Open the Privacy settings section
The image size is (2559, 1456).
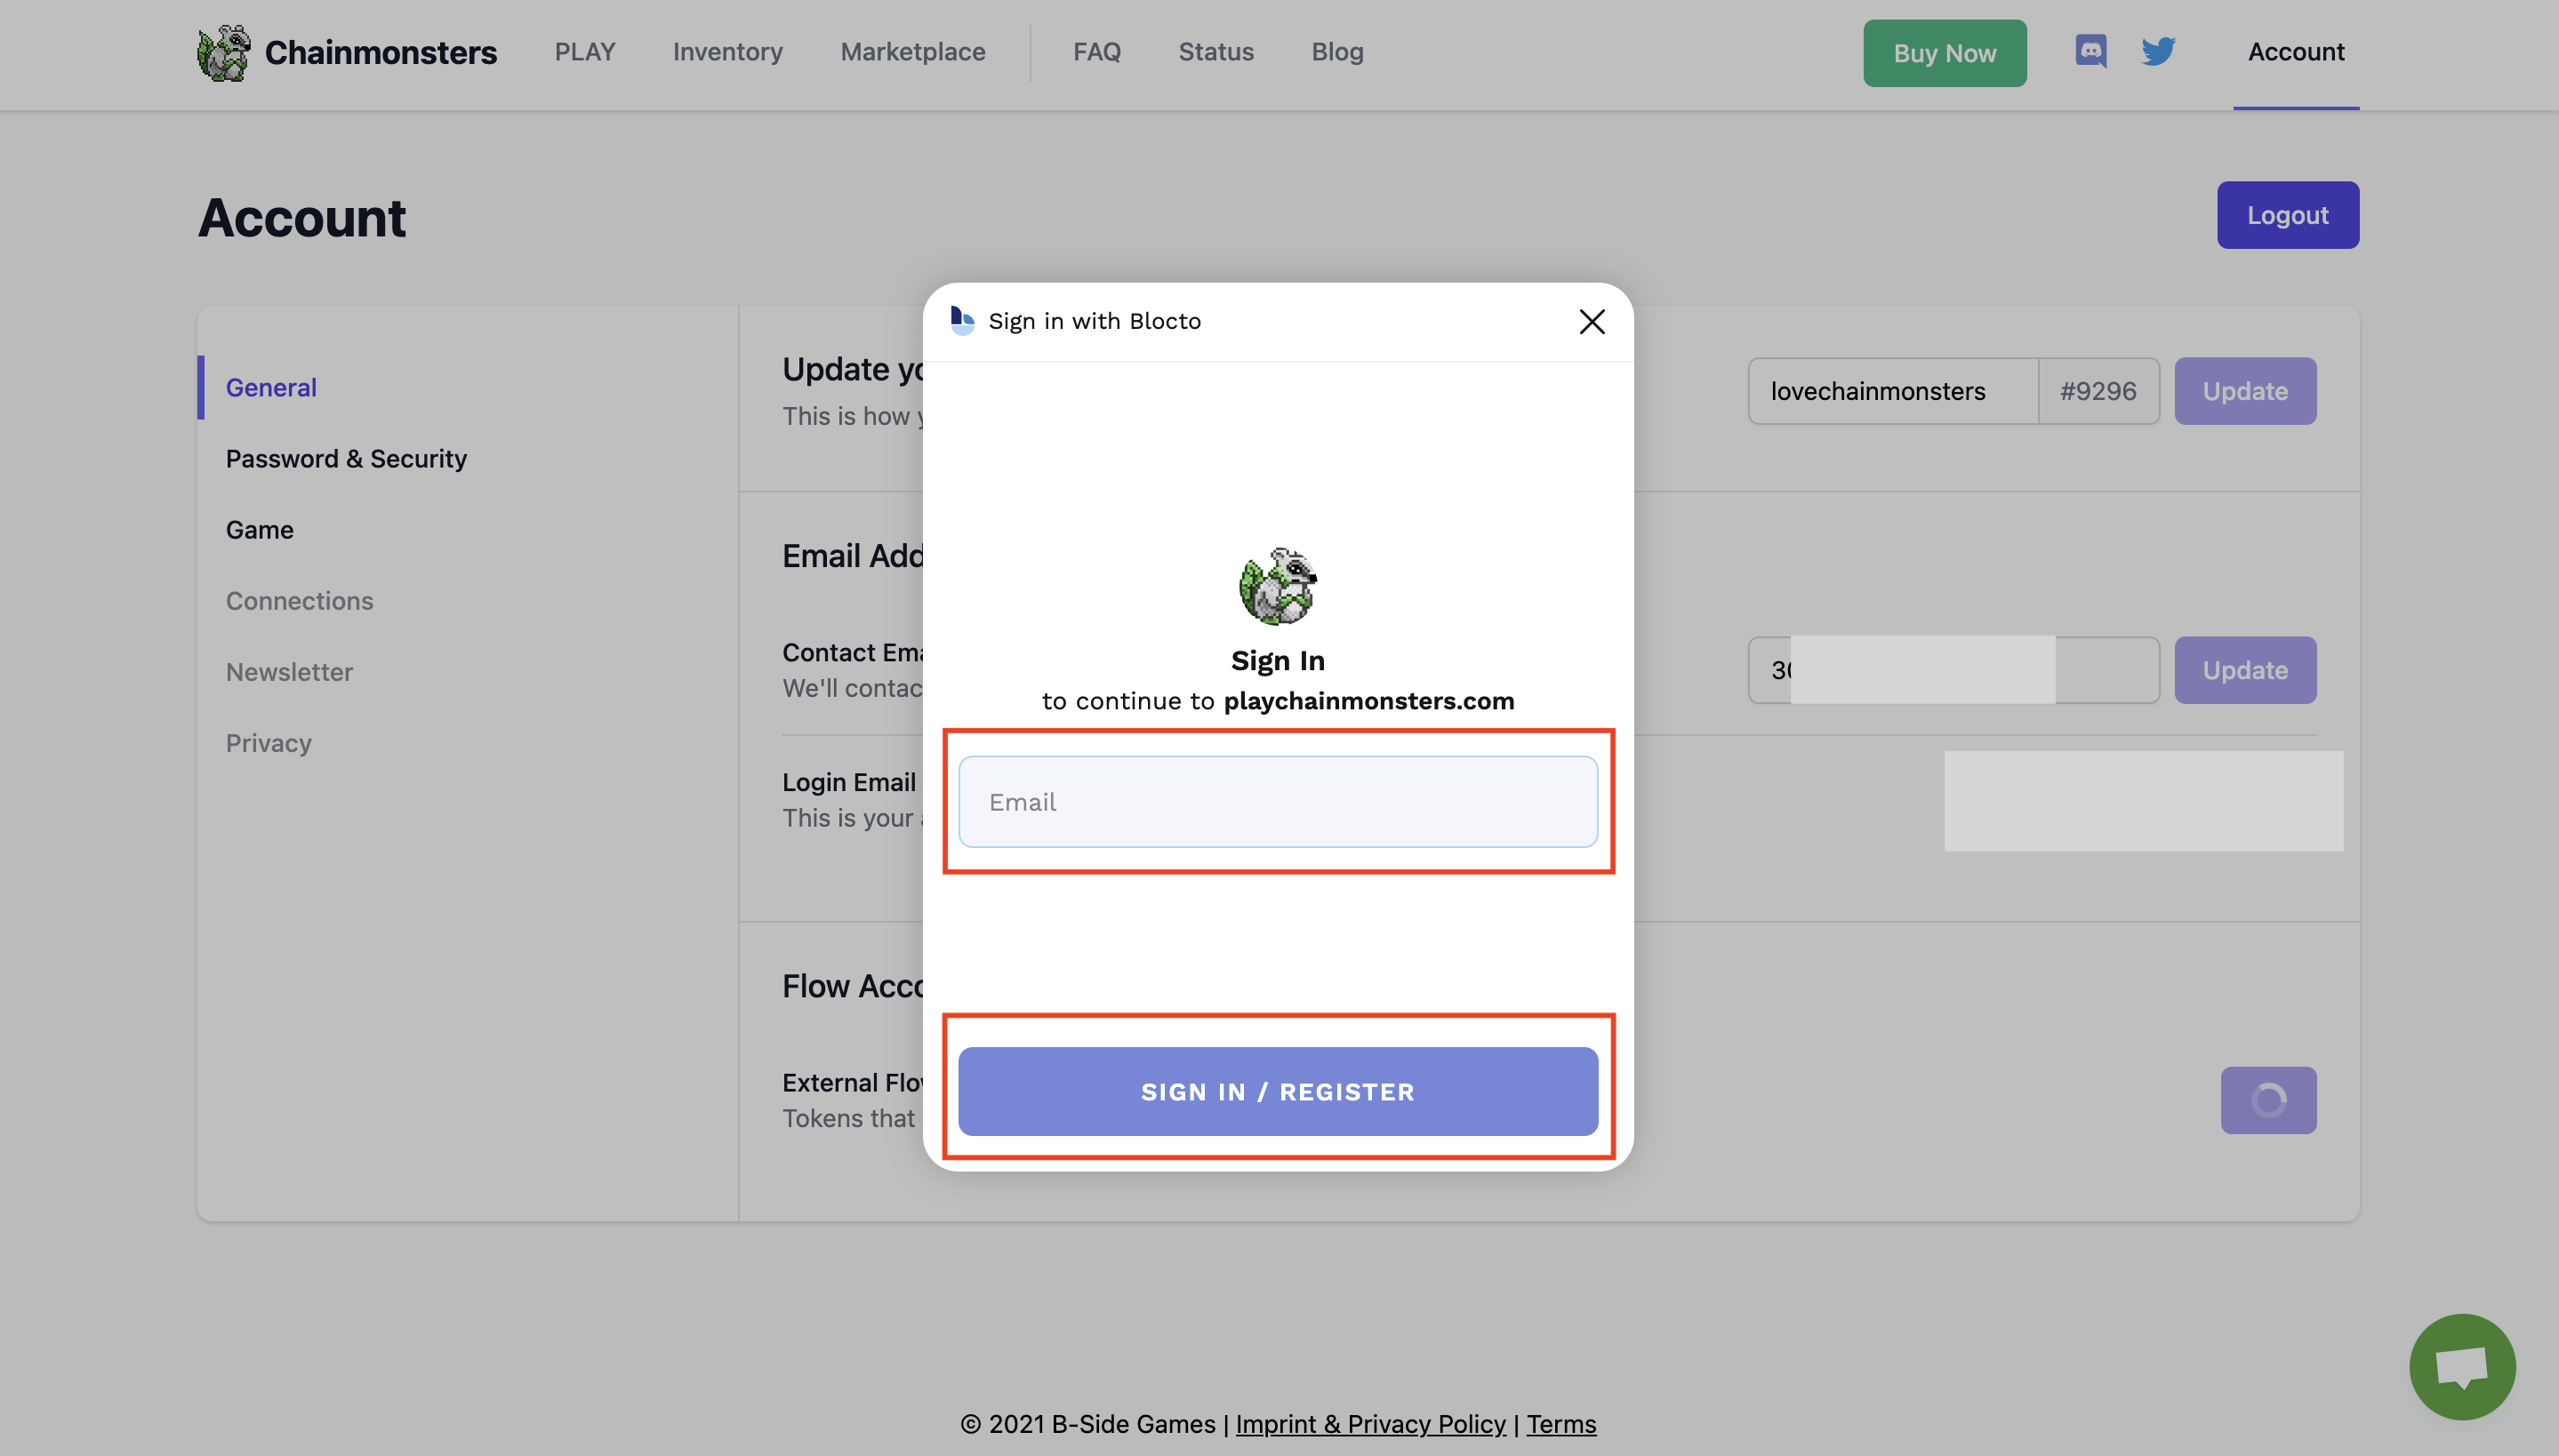tap(268, 743)
